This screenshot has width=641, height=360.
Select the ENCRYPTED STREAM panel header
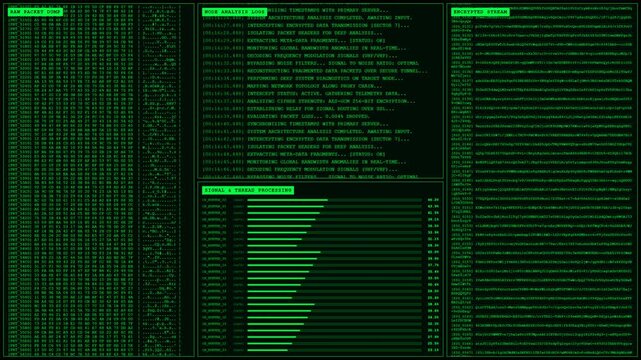[480, 12]
